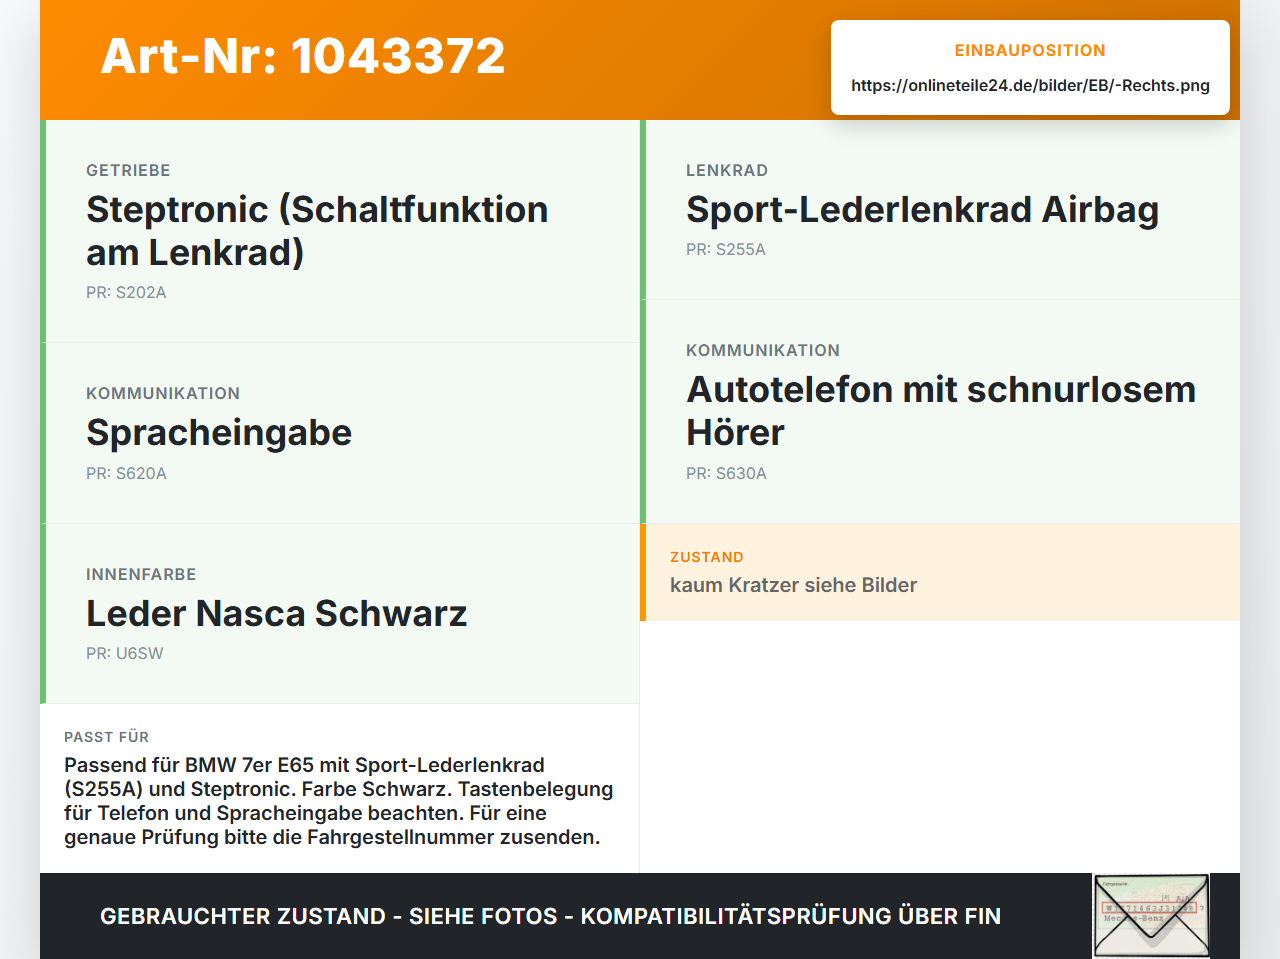This screenshot has width=1280, height=959.
Task: Click the Passt für compatibility paragraph
Action: (x=339, y=801)
